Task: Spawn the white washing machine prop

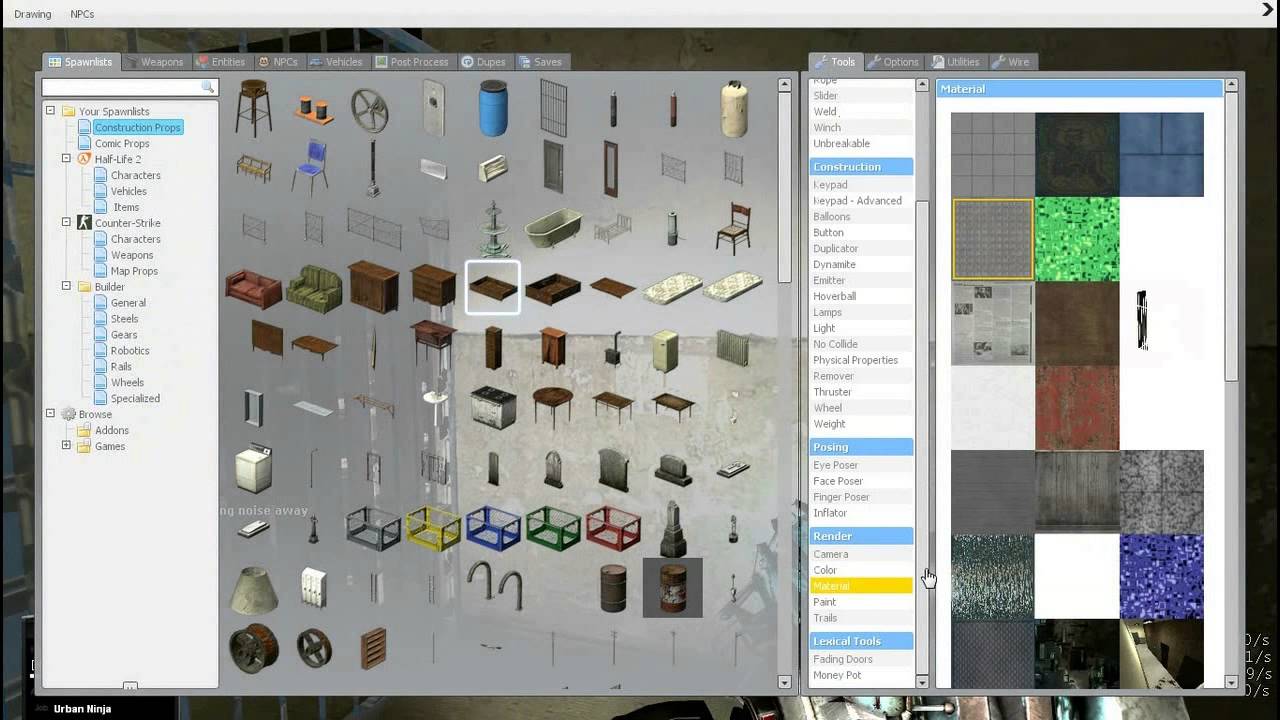Action: point(253,468)
